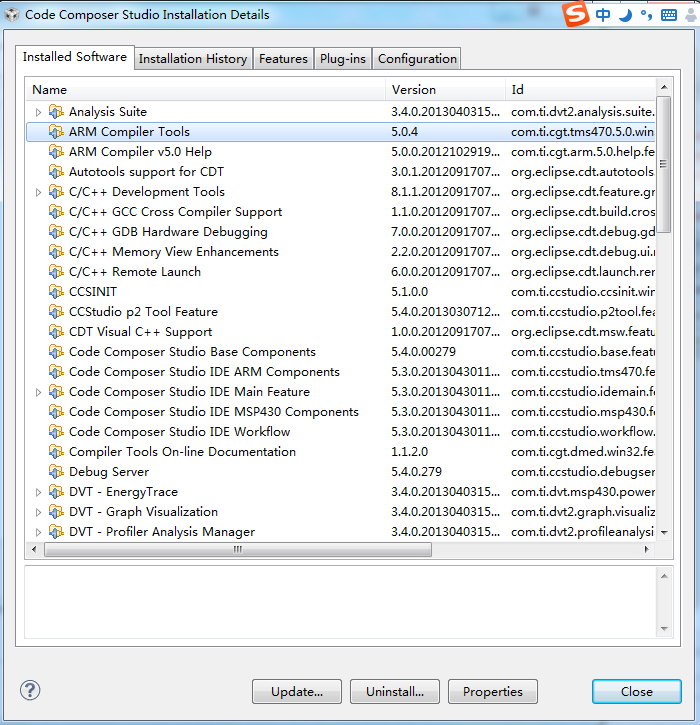The height and width of the screenshot is (725, 700).
Task: Click the Compiler Tools On-line Documentation icon
Action: (56, 452)
